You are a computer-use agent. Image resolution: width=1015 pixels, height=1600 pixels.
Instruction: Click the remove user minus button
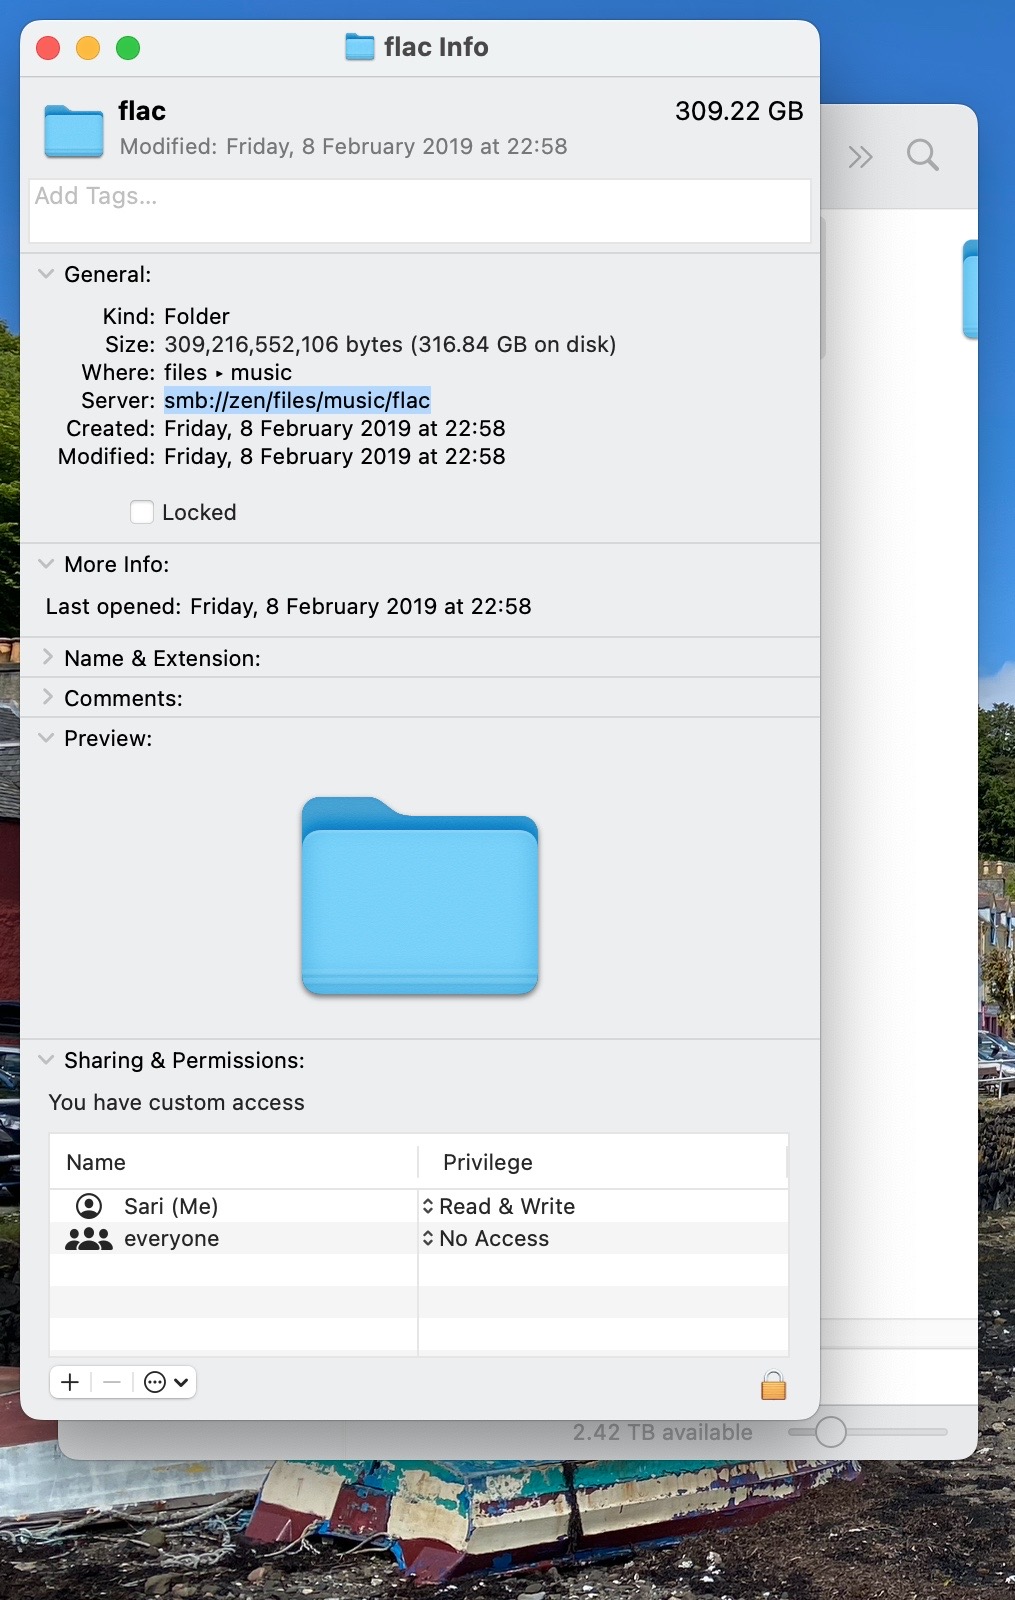point(112,1382)
